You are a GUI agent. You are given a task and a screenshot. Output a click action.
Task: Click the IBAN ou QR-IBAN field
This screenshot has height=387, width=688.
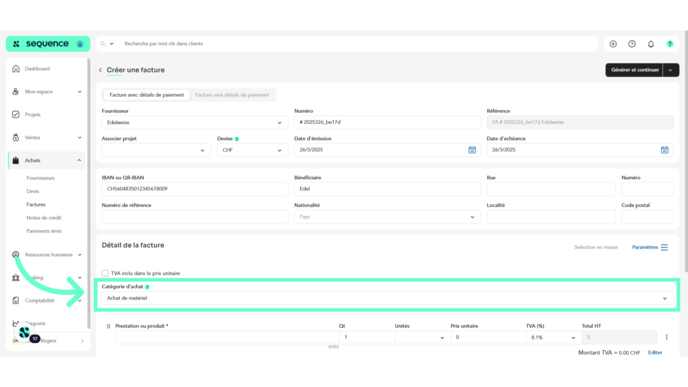coord(195,189)
